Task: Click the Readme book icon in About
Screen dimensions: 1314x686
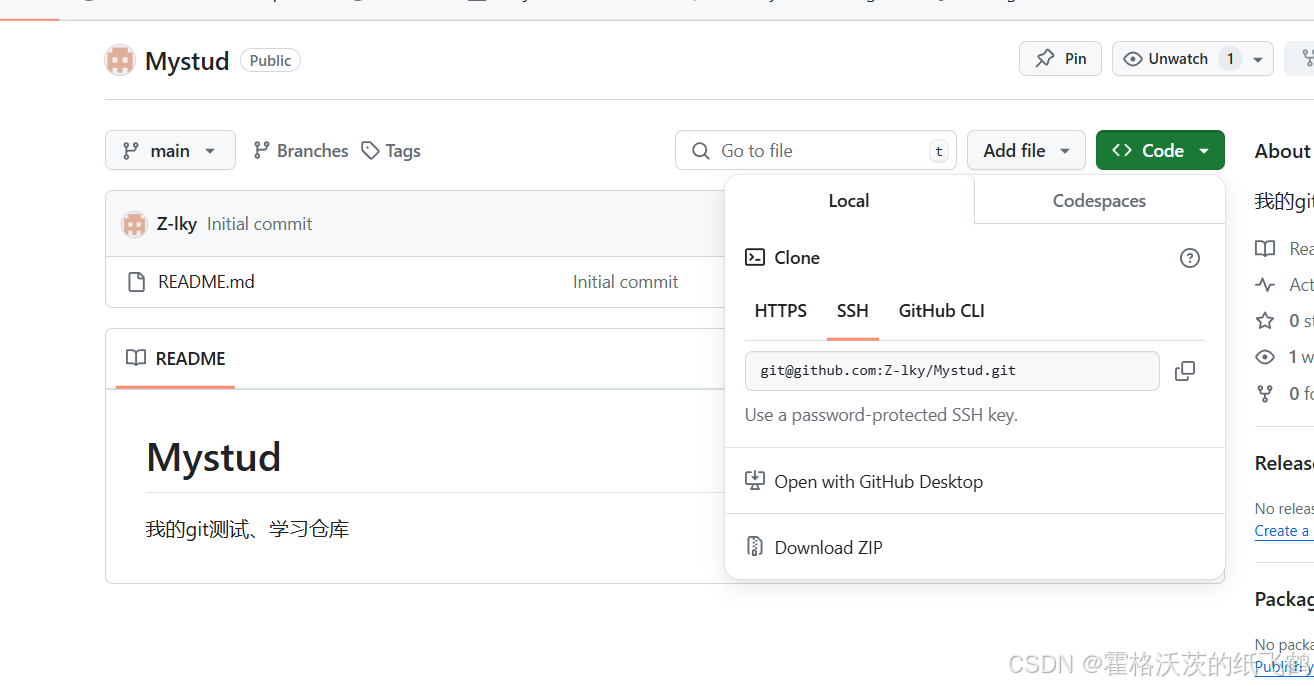Action: [1265, 248]
